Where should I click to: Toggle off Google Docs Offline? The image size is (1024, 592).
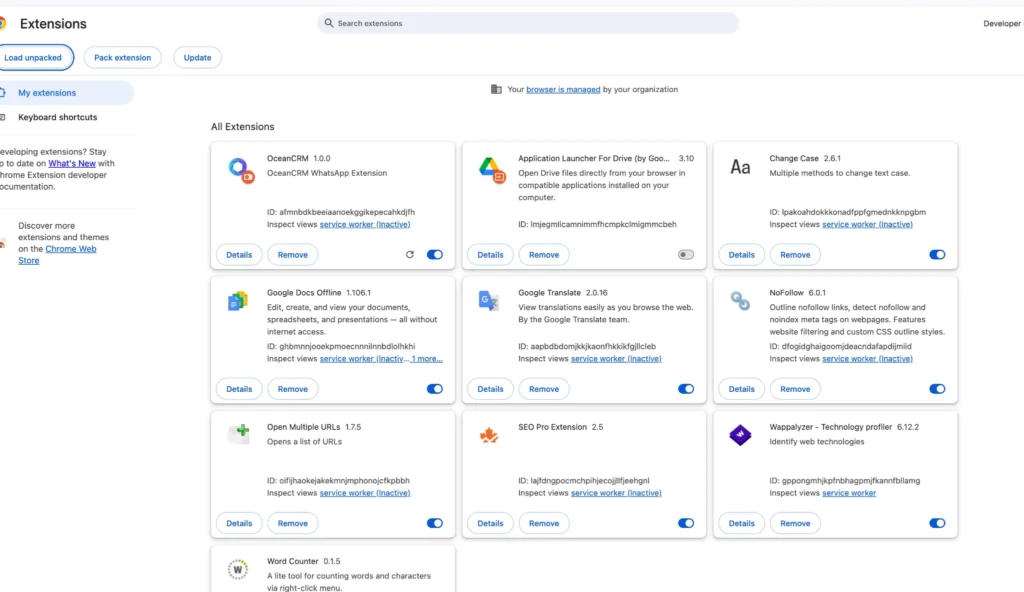click(x=434, y=389)
